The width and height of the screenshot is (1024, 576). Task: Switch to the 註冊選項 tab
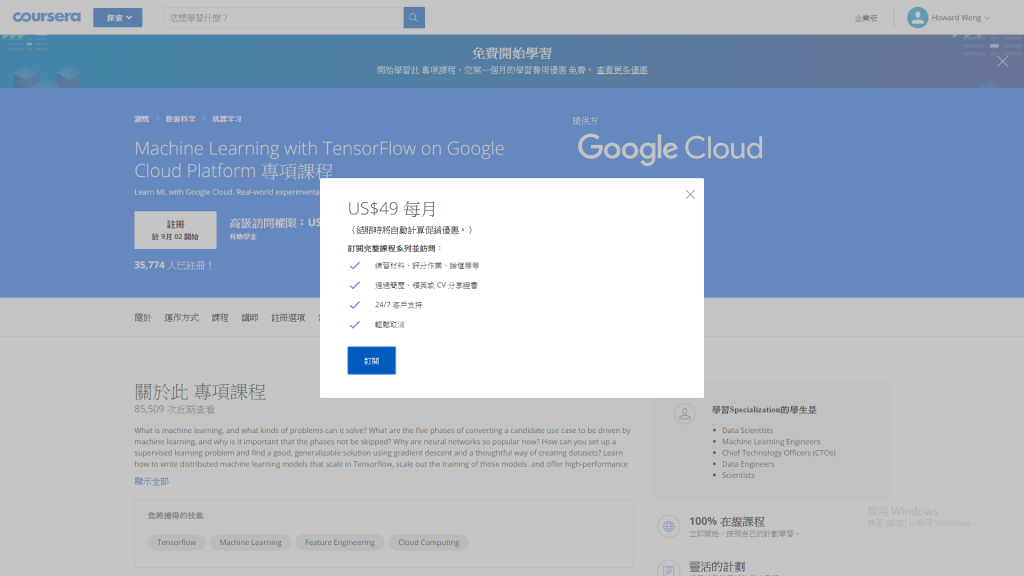[x=288, y=317]
